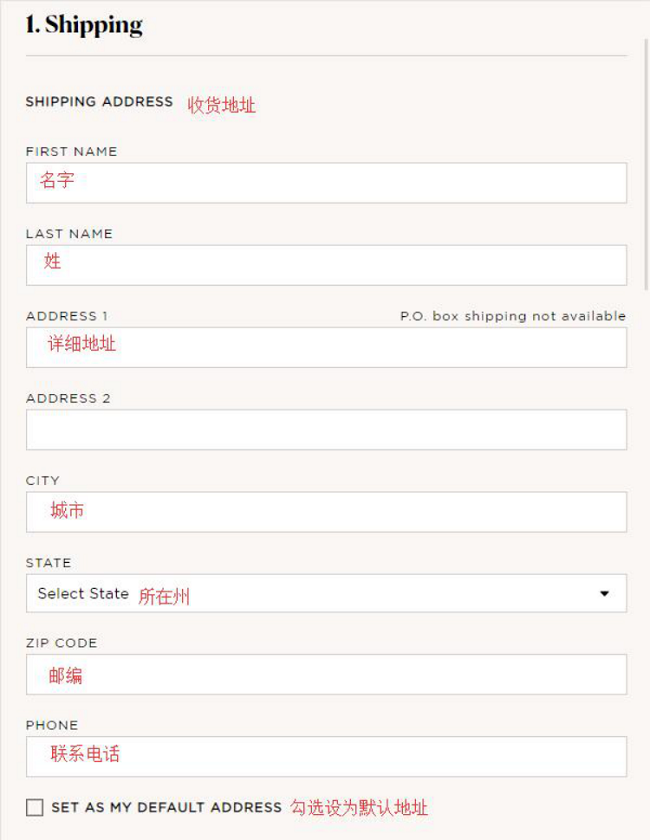Click the City label text
Viewport: 650px width, 840px height.
pos(43,480)
